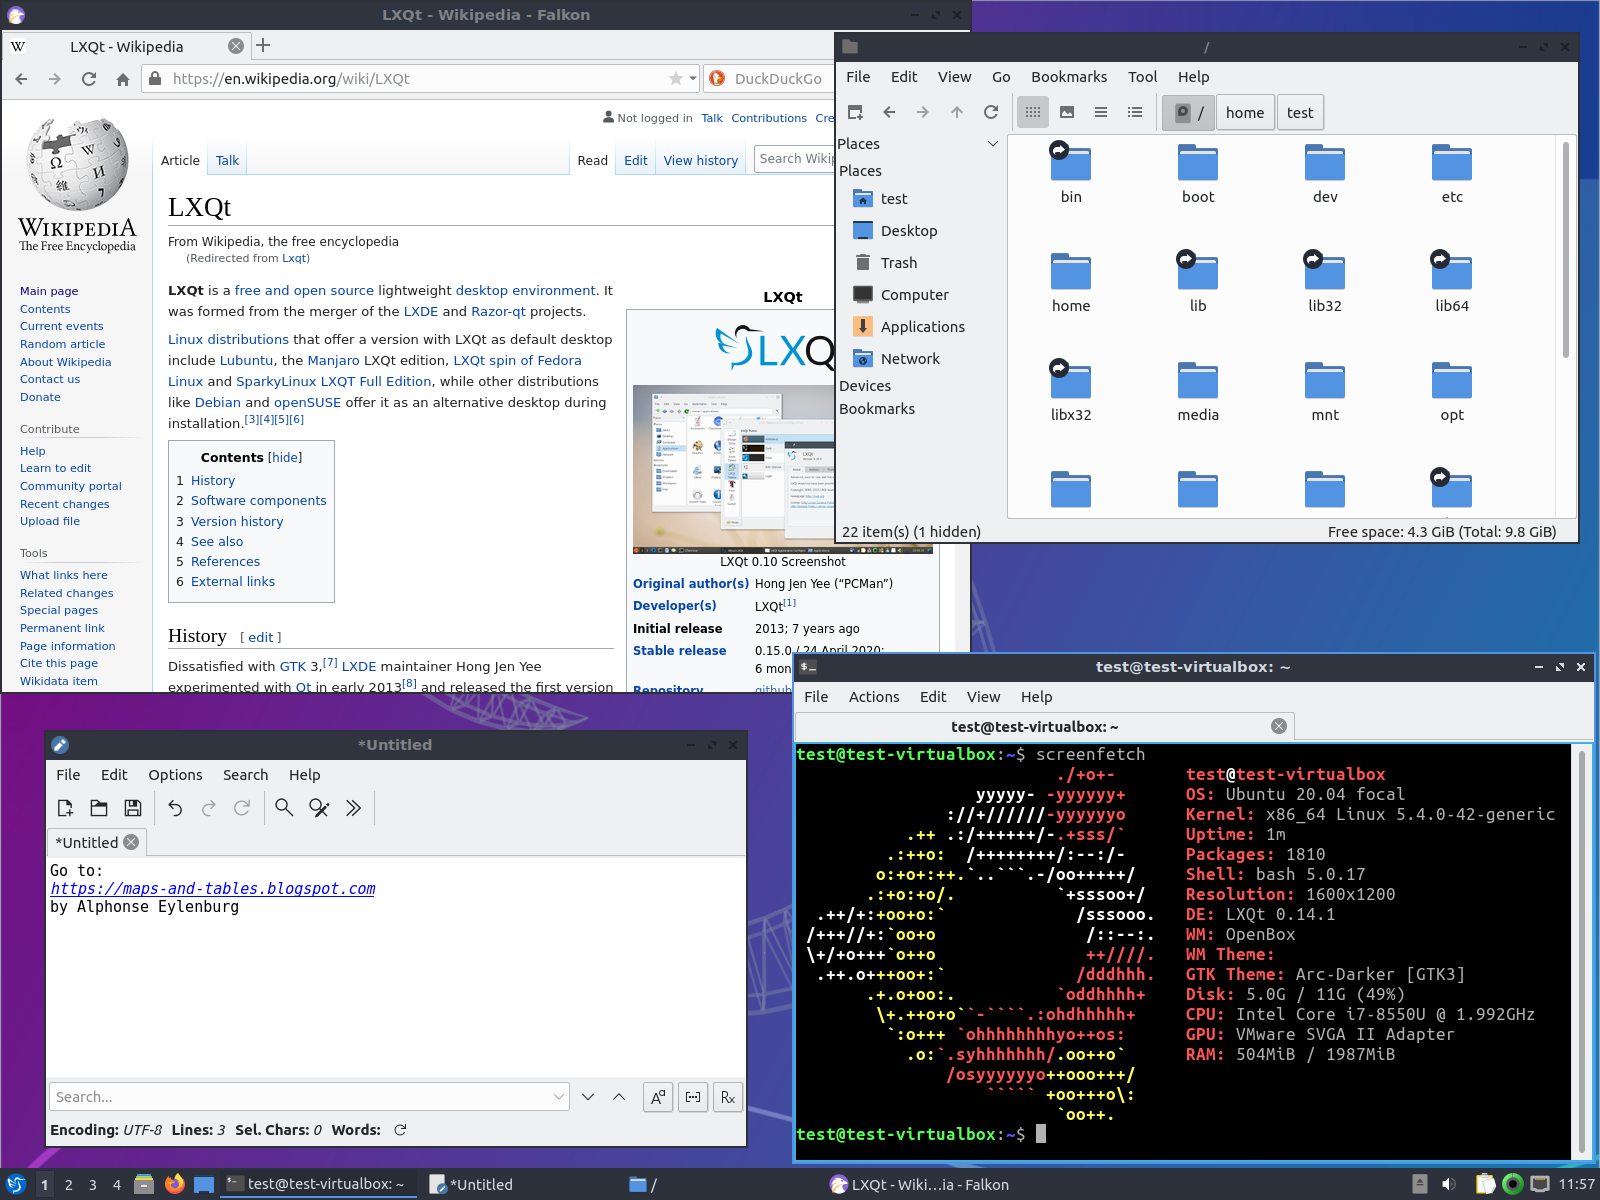Open the Bookmarks menu in file manager
This screenshot has height=1200, width=1600.
[x=1068, y=77]
